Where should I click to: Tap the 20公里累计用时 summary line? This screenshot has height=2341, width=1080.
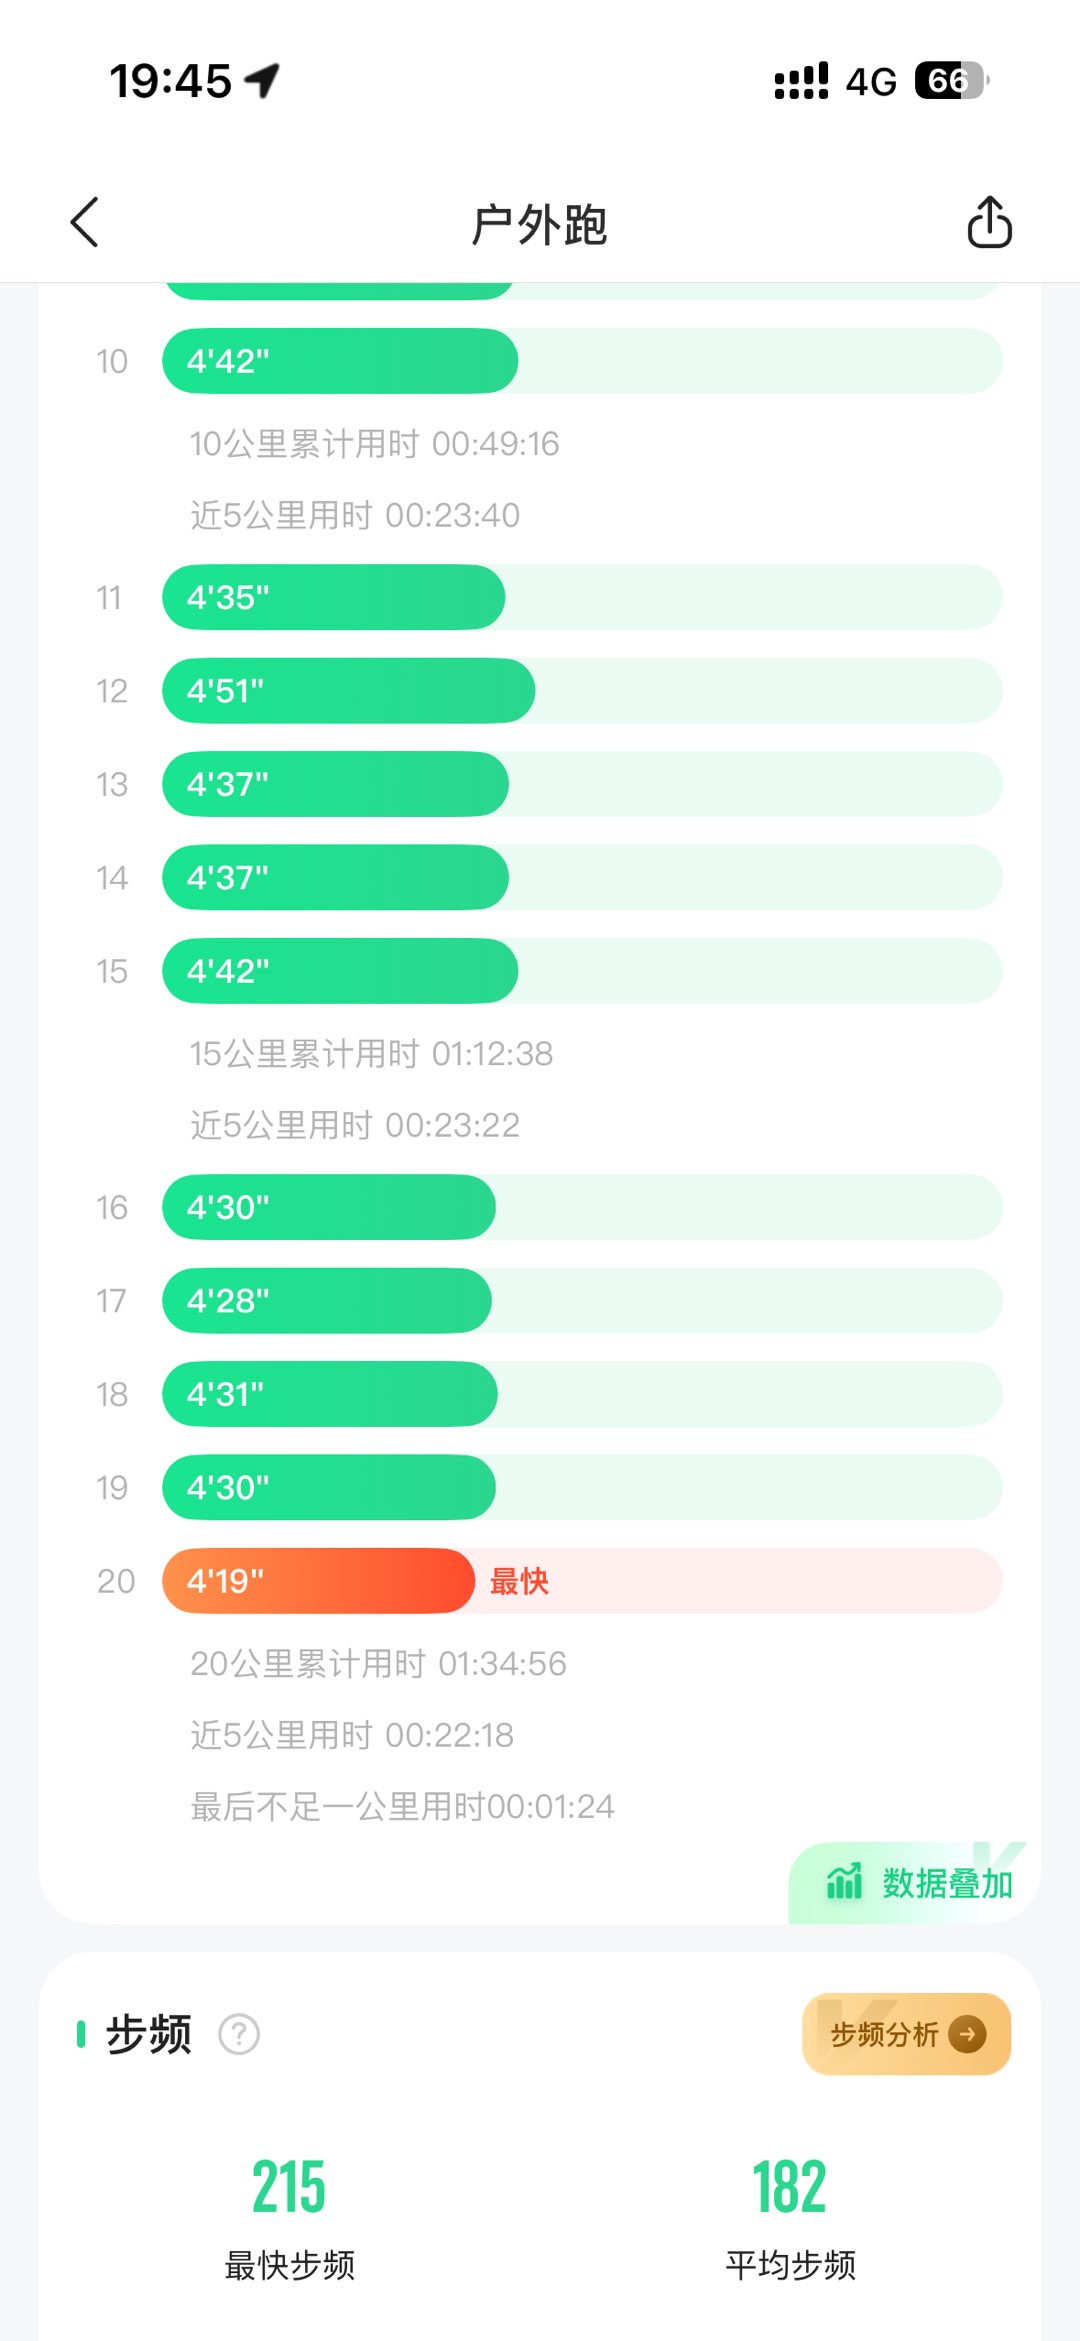[378, 1663]
